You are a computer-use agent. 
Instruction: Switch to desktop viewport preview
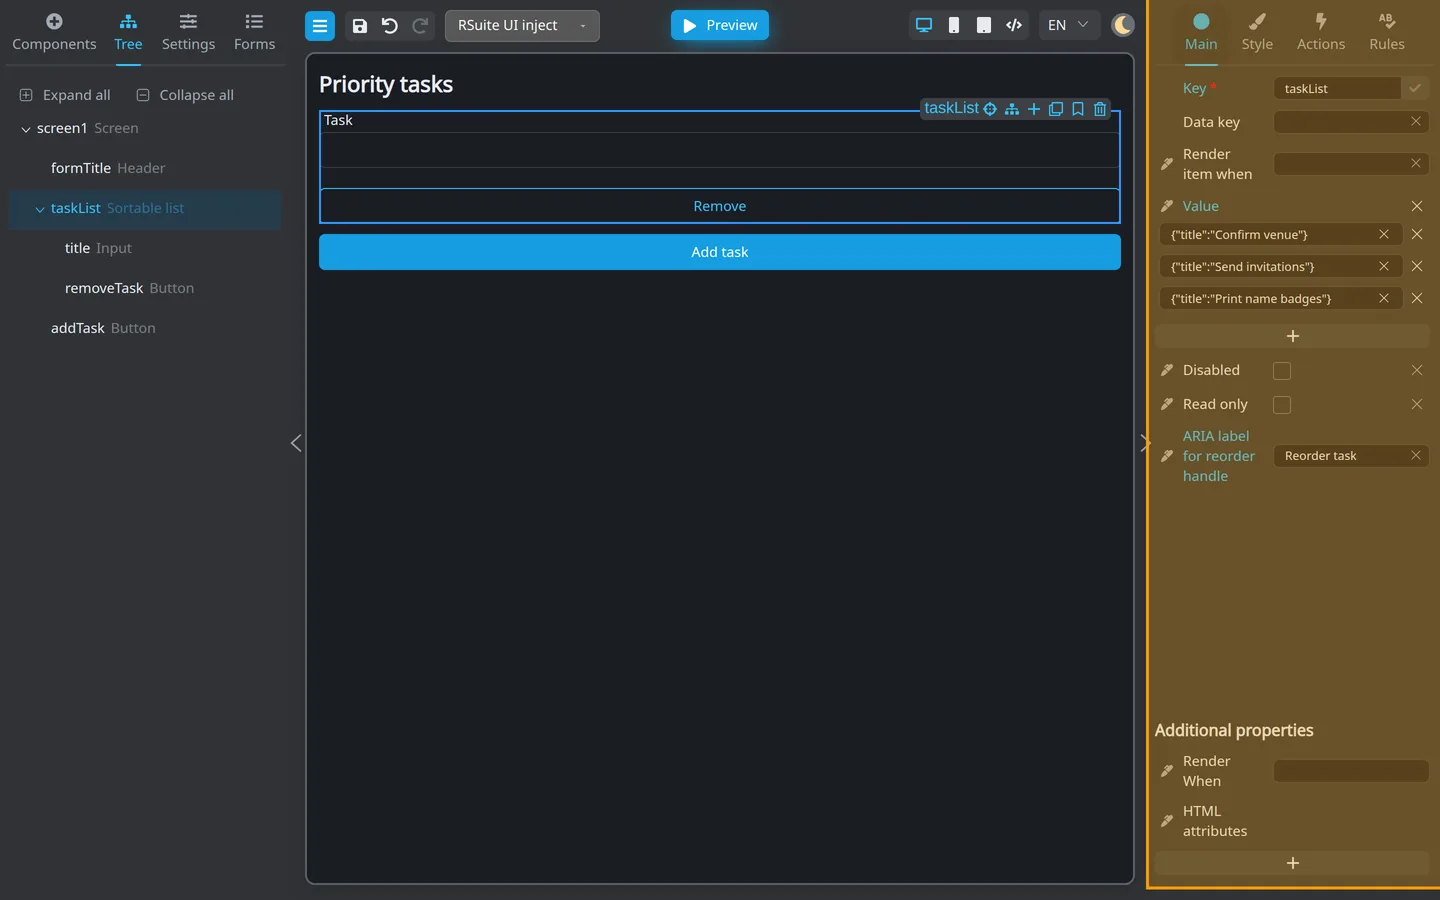coord(924,25)
